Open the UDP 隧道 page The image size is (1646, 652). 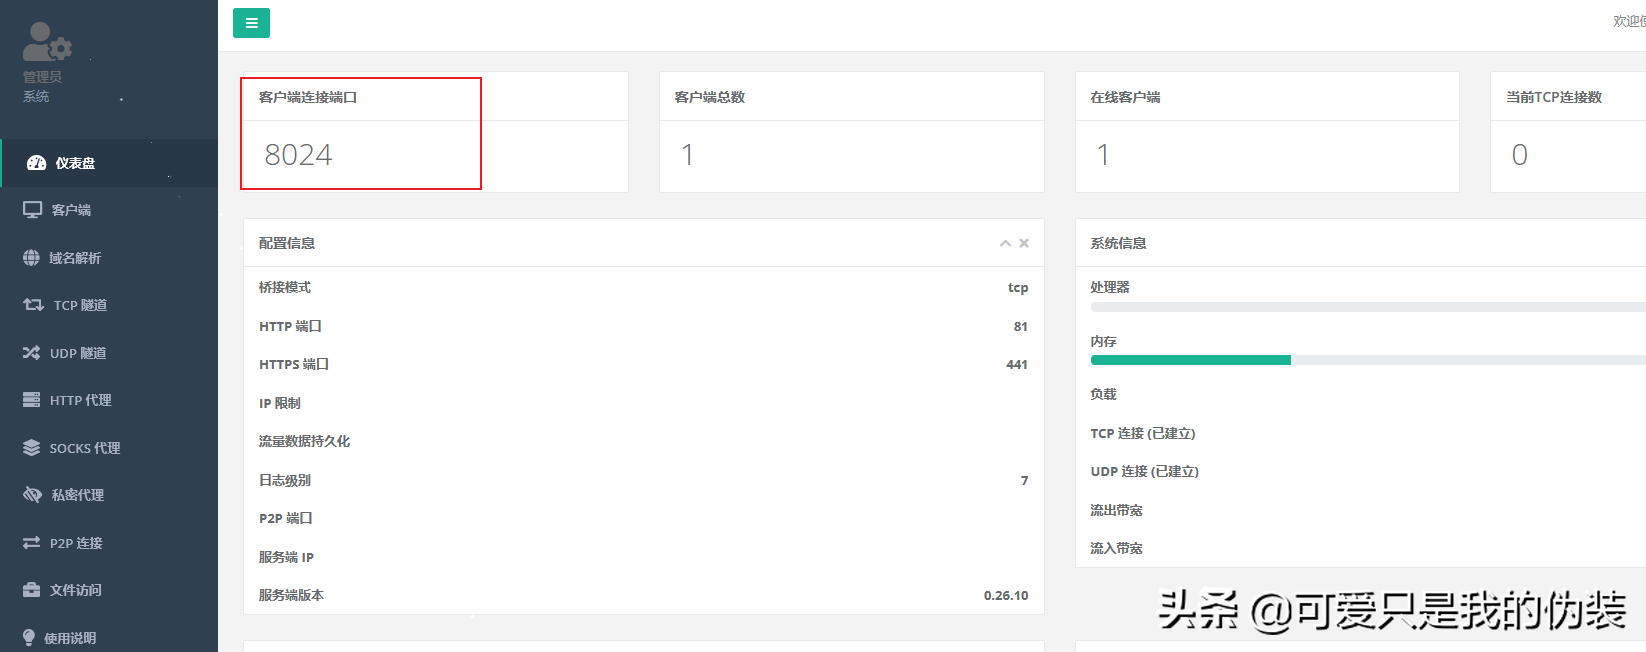[x=109, y=353]
